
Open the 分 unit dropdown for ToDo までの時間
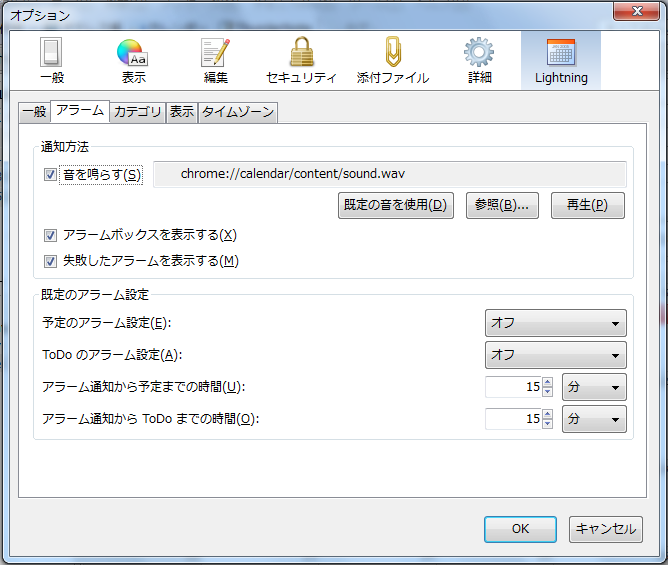point(594,419)
